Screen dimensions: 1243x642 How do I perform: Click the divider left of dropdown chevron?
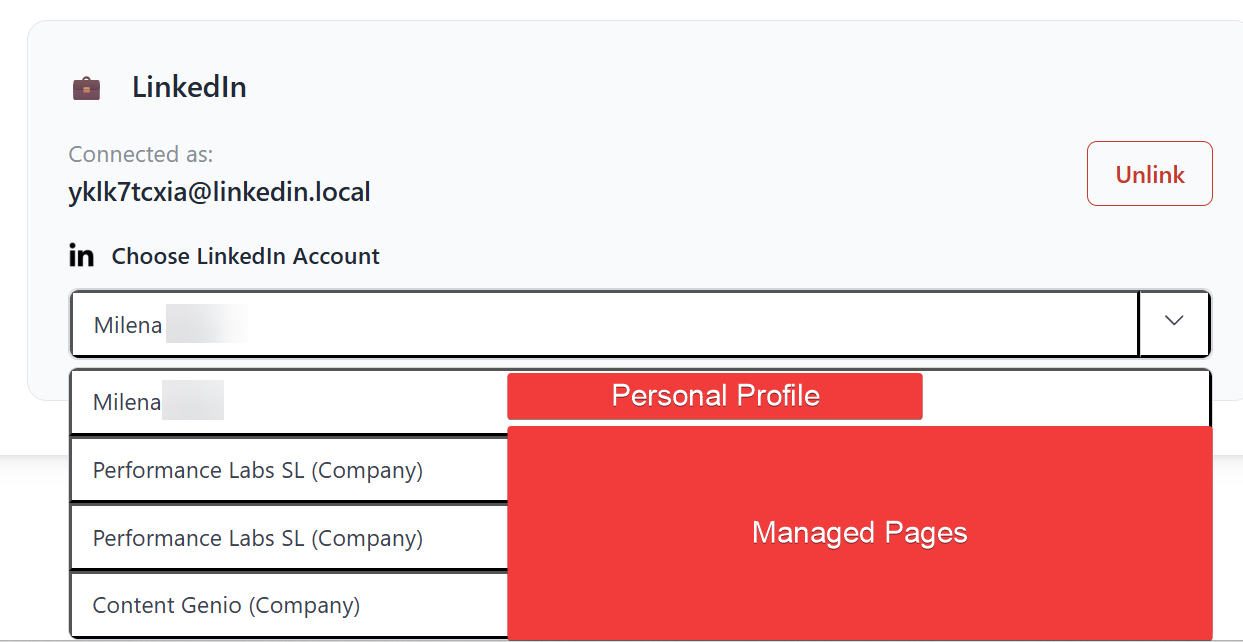[1139, 323]
